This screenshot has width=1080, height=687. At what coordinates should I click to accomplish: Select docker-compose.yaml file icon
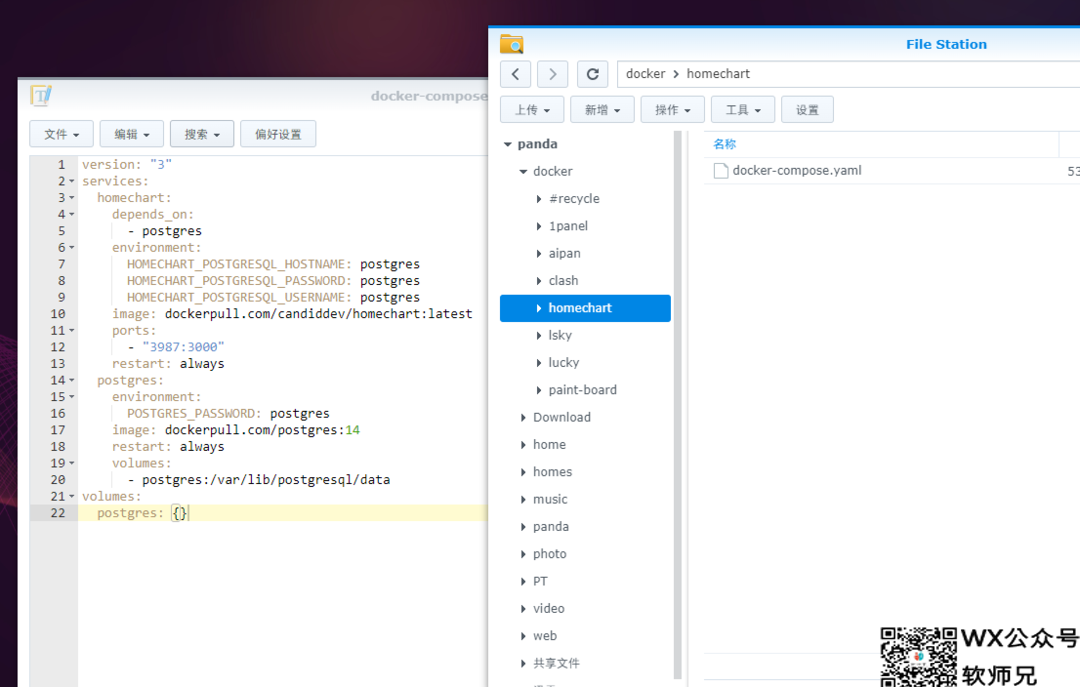pyautogui.click(x=720, y=171)
